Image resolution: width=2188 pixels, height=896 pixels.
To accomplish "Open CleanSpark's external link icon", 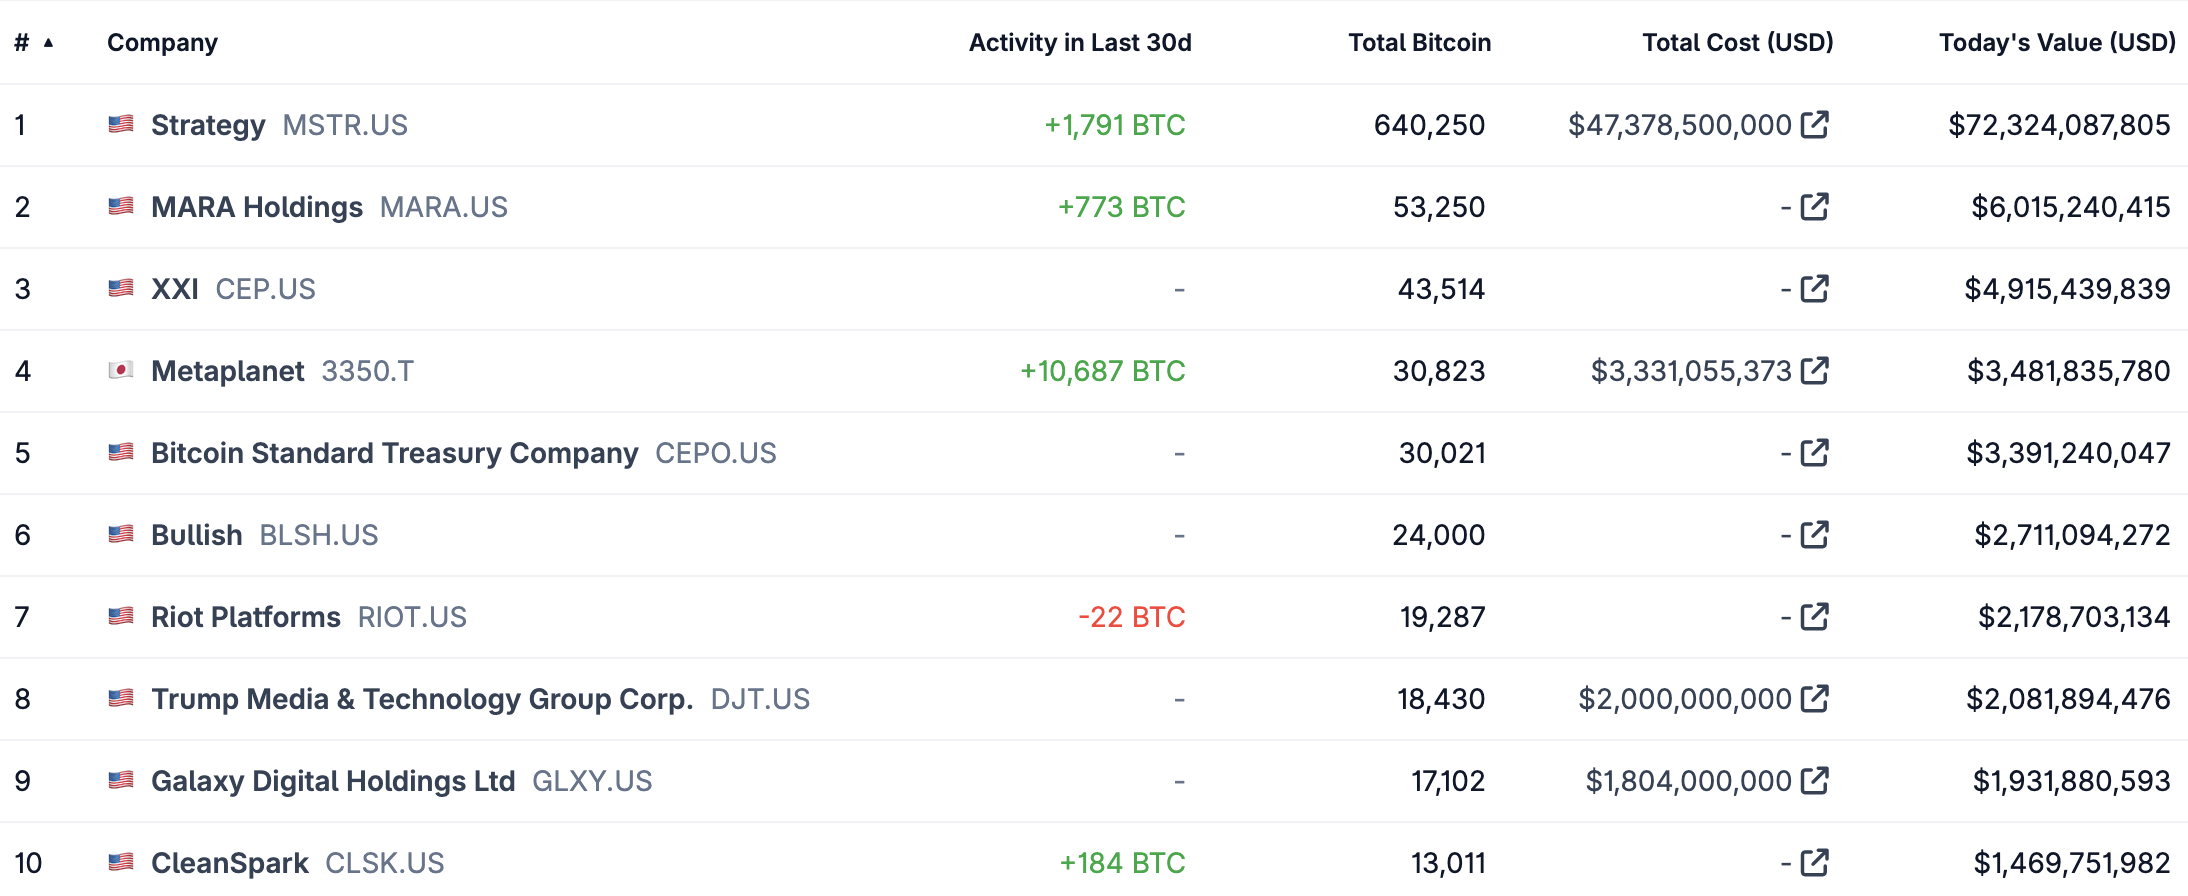I will (1815, 862).
